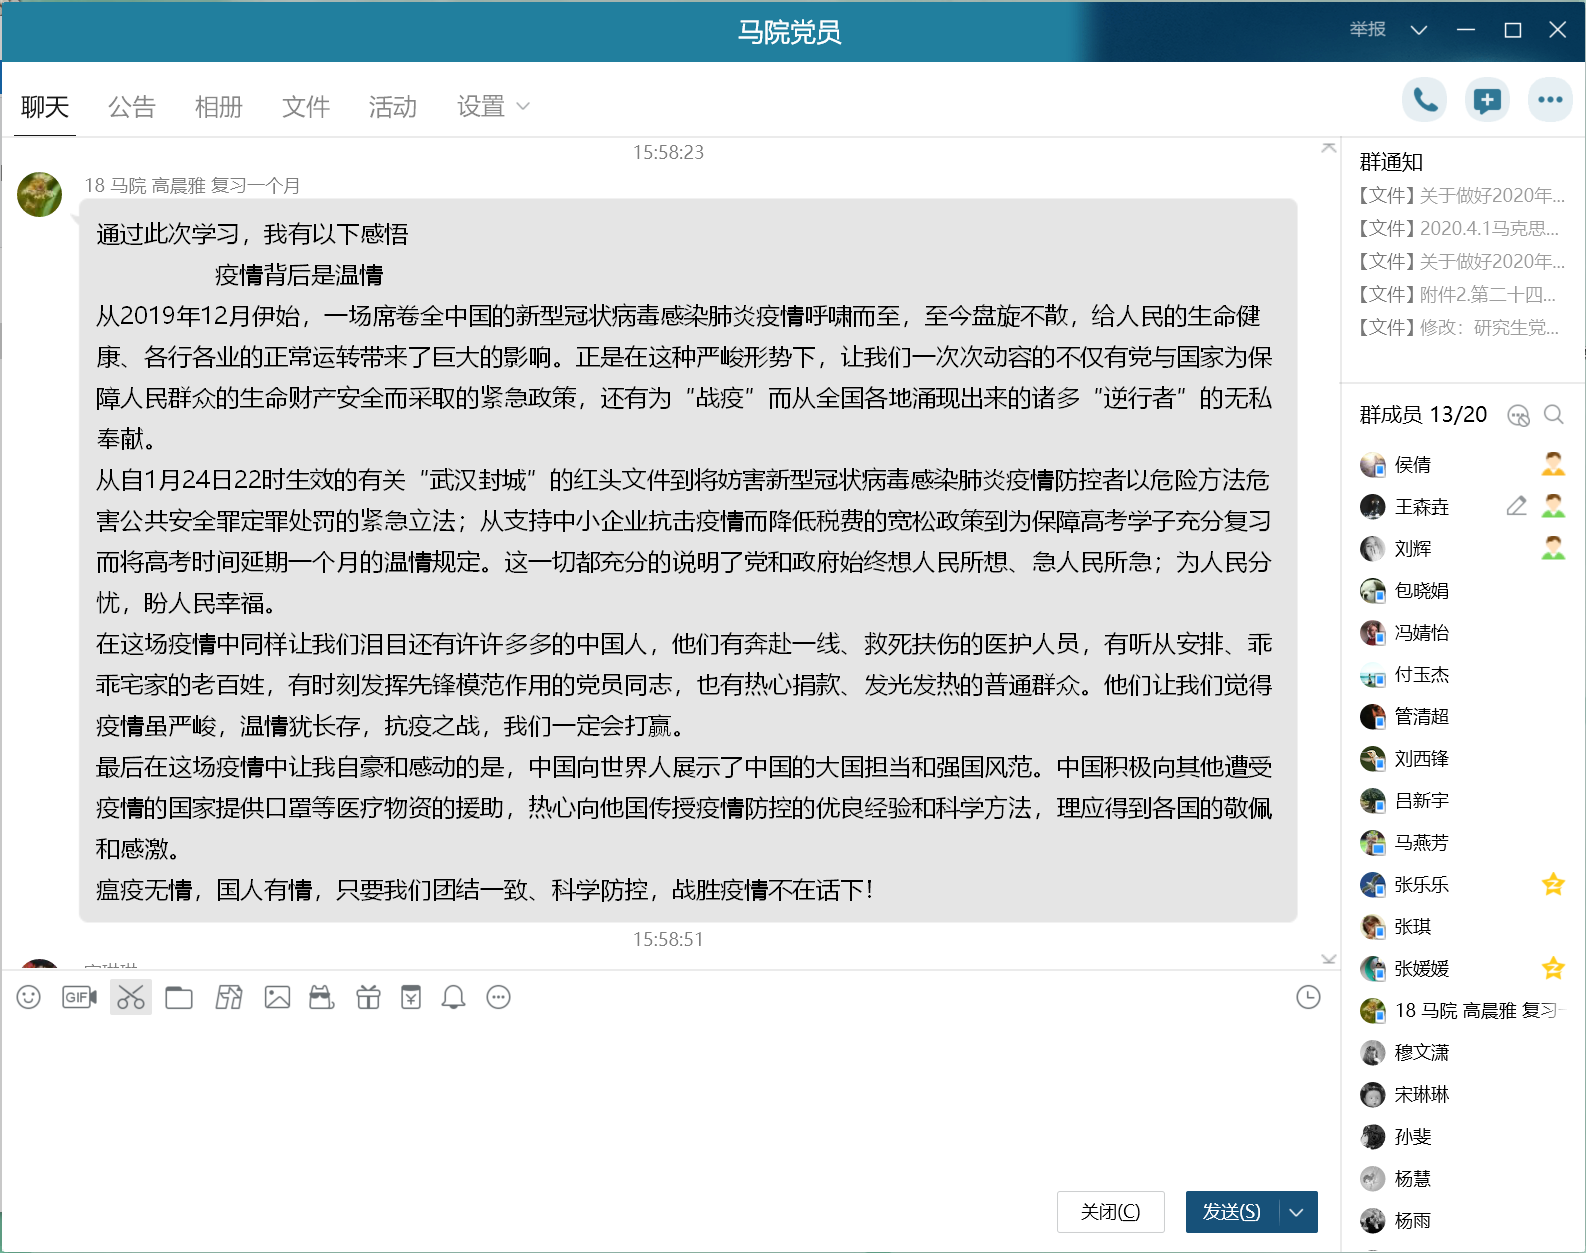Open the emoji picker in chat toolbar
Image resolution: width=1586 pixels, height=1253 pixels.
29,997
